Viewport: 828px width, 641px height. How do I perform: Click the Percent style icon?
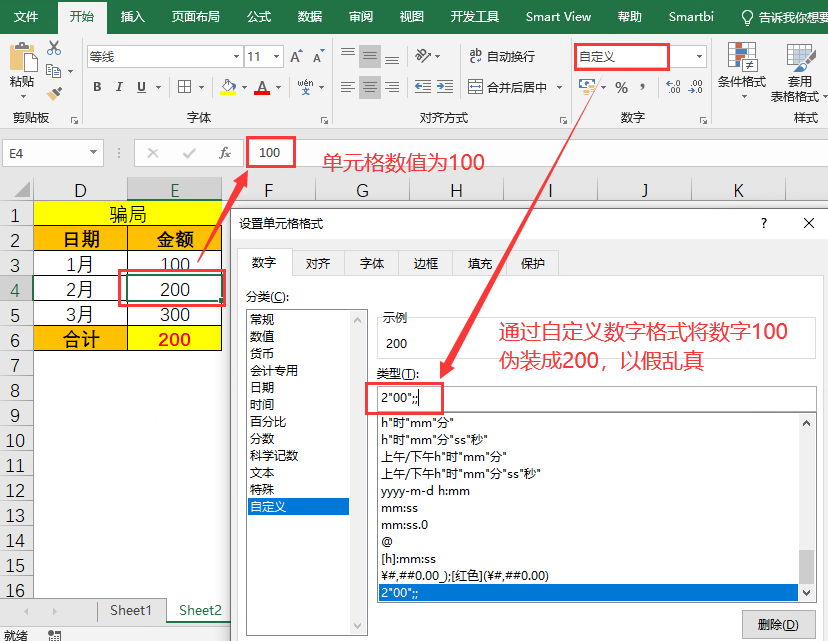click(x=621, y=85)
